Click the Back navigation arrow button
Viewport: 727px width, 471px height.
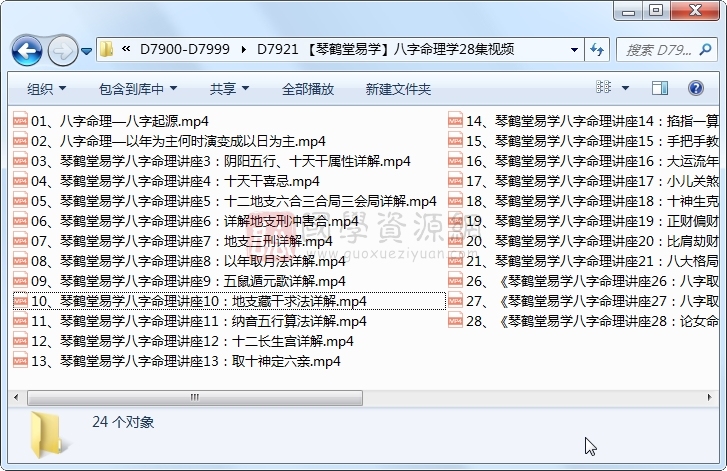(x=27, y=49)
